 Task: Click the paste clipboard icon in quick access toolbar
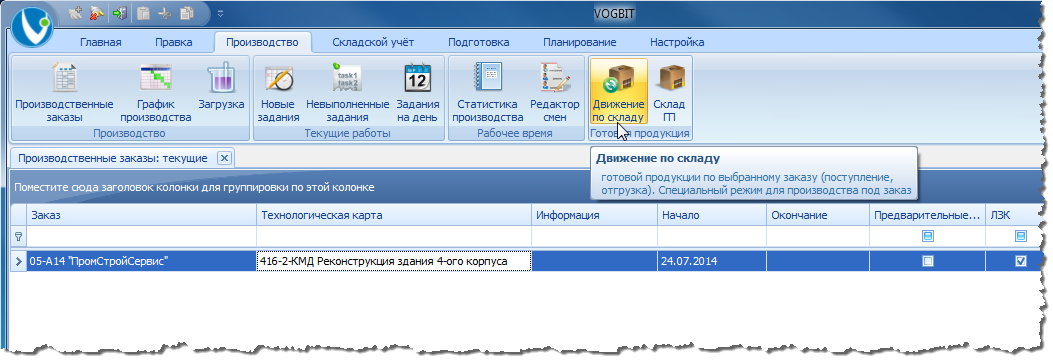143,13
